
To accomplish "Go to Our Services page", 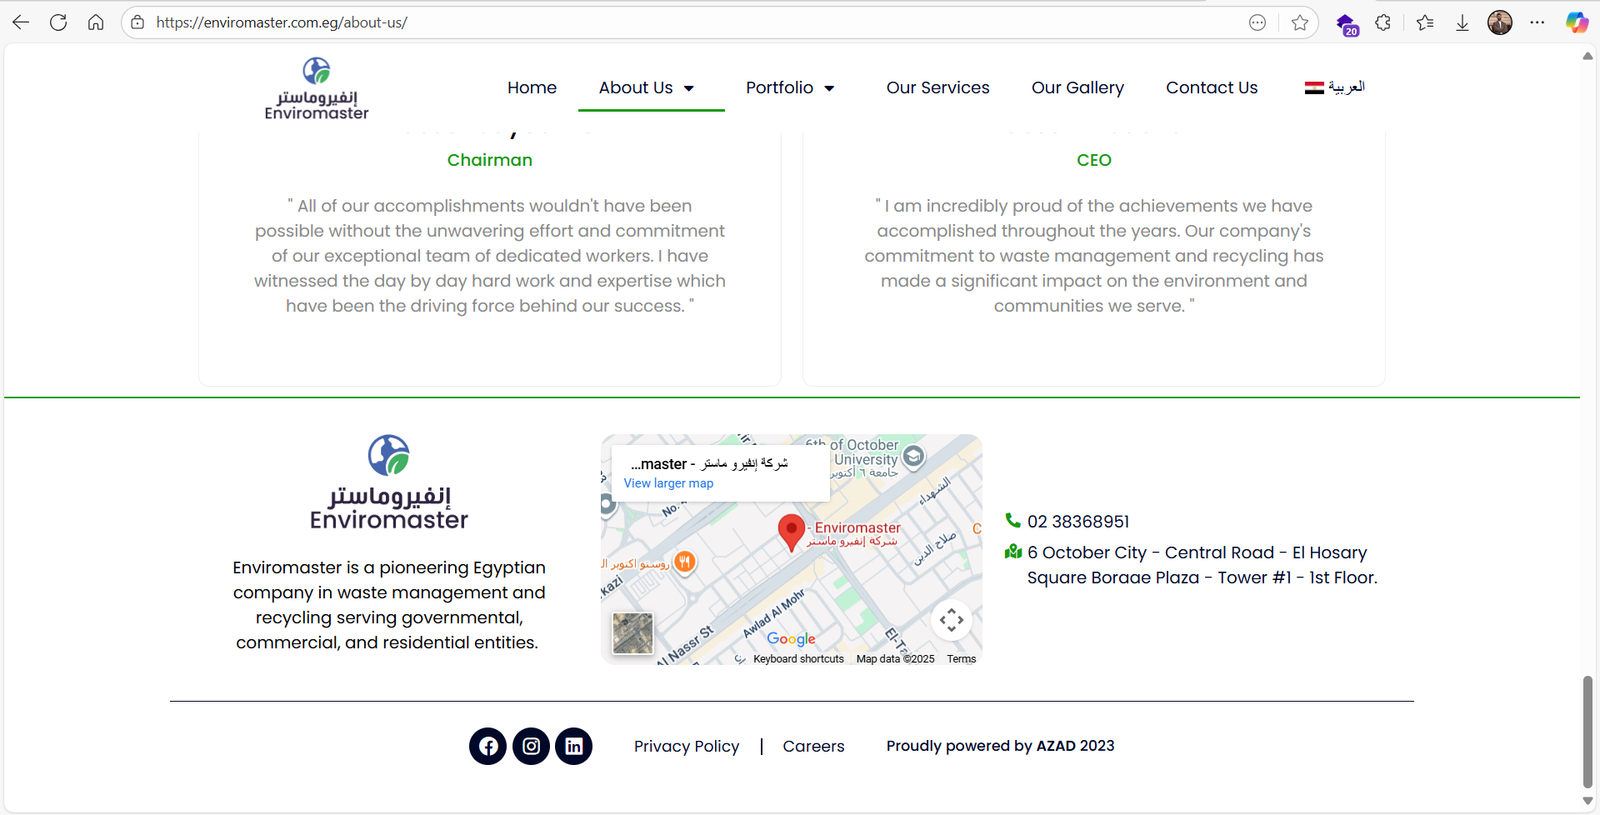I will click(937, 88).
